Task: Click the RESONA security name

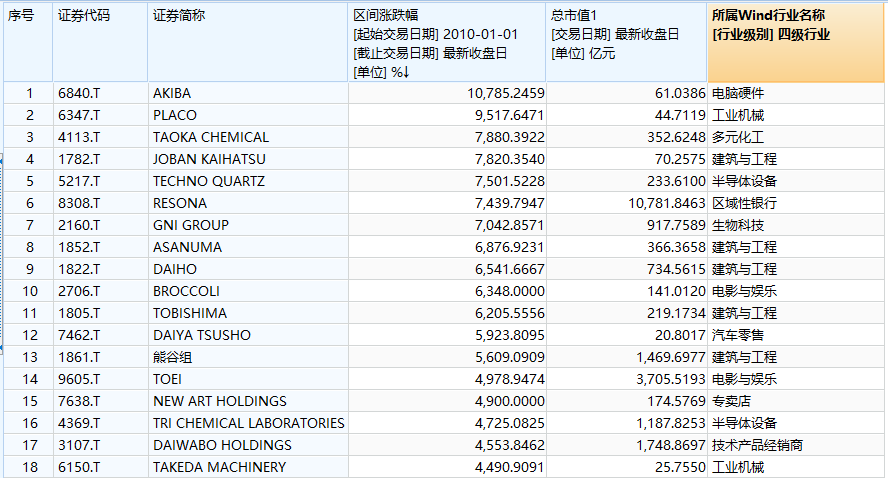Action: (179, 203)
